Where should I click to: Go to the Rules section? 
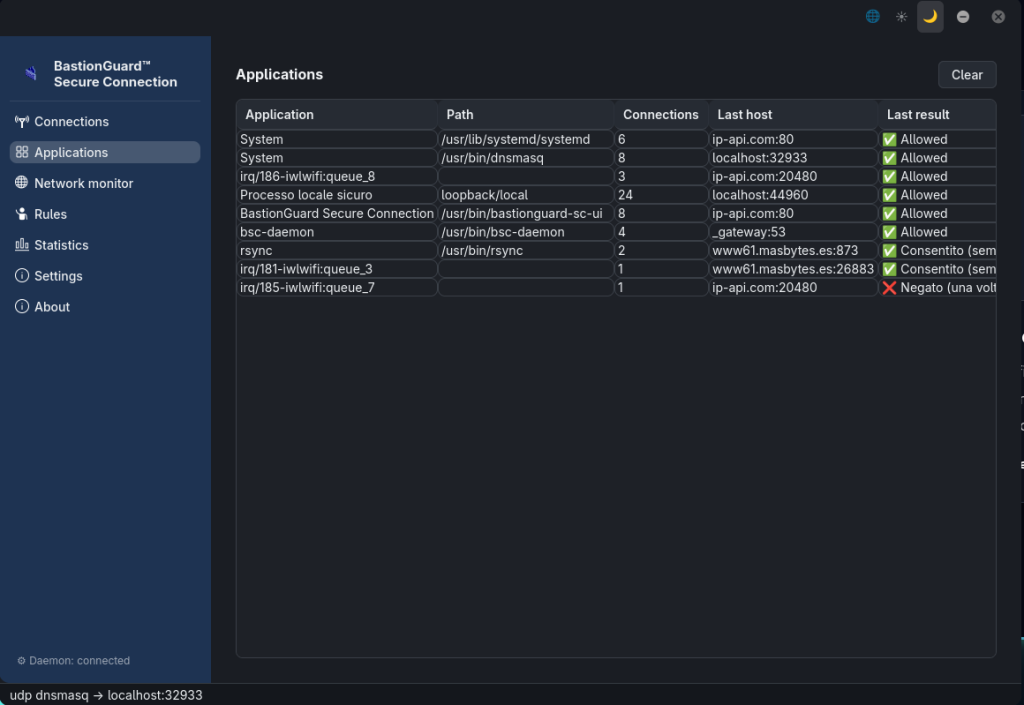pyautogui.click(x=104, y=214)
